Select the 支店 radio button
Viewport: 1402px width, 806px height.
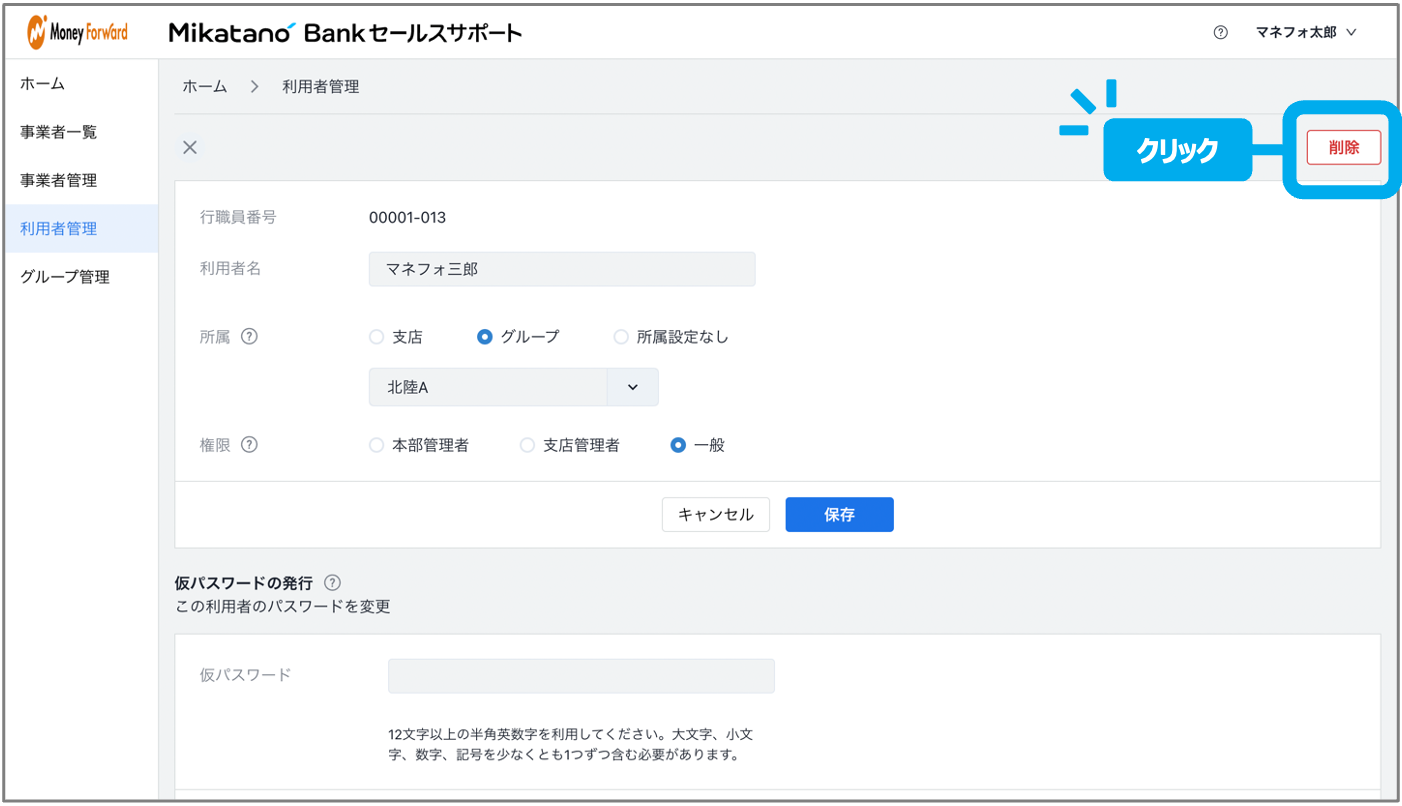coord(377,337)
